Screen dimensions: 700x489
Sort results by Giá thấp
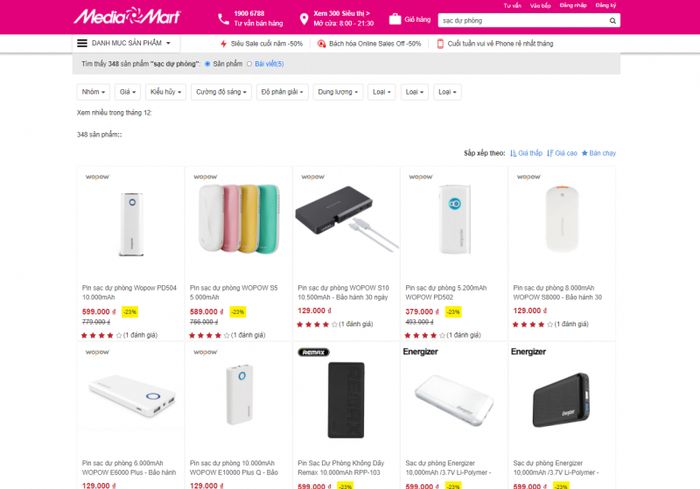(526, 153)
